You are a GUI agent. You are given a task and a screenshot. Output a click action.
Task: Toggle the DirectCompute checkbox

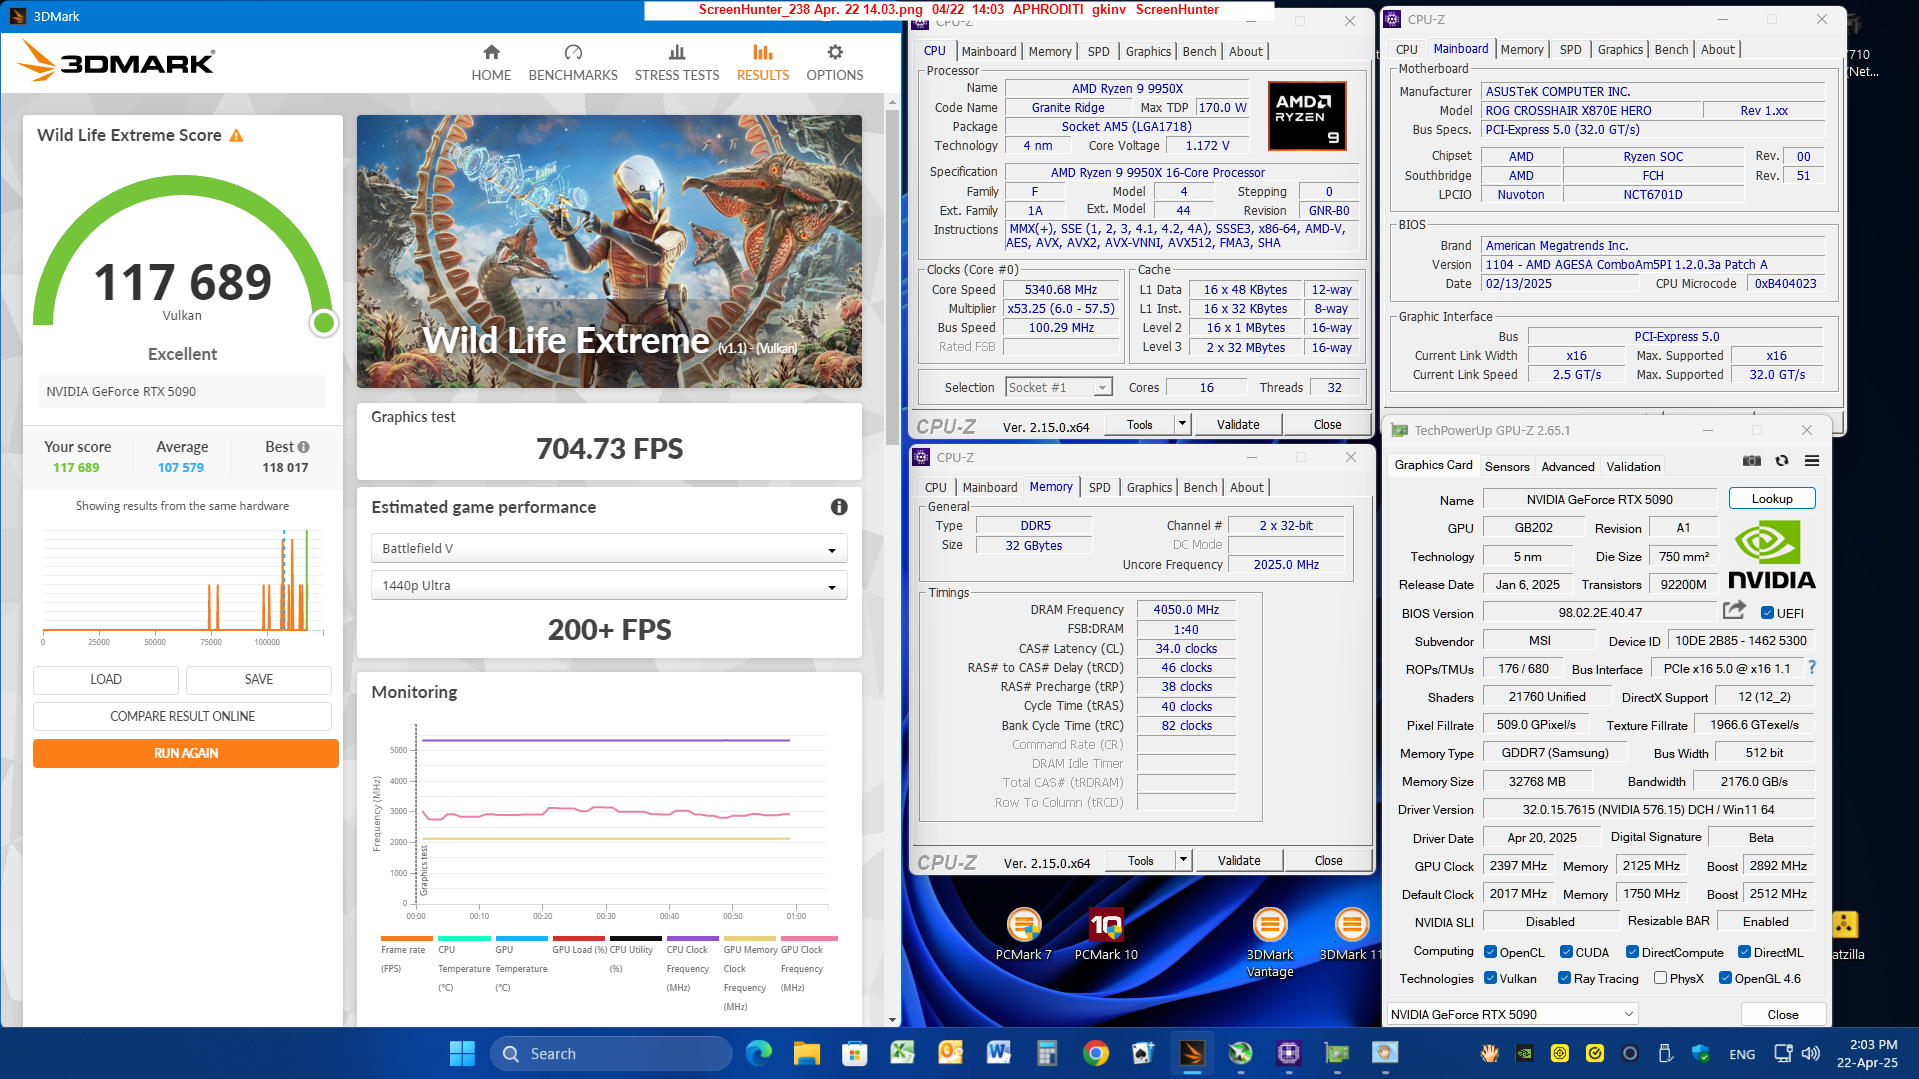click(x=1632, y=952)
